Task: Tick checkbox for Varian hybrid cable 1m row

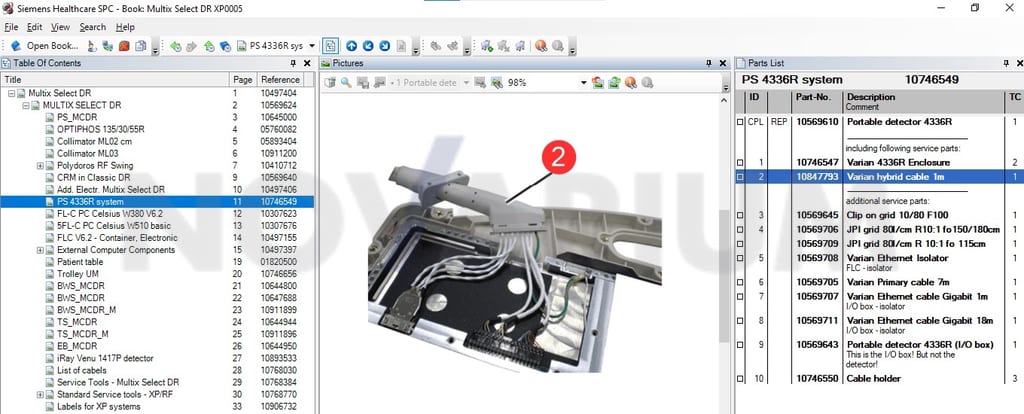Action: tap(740, 177)
